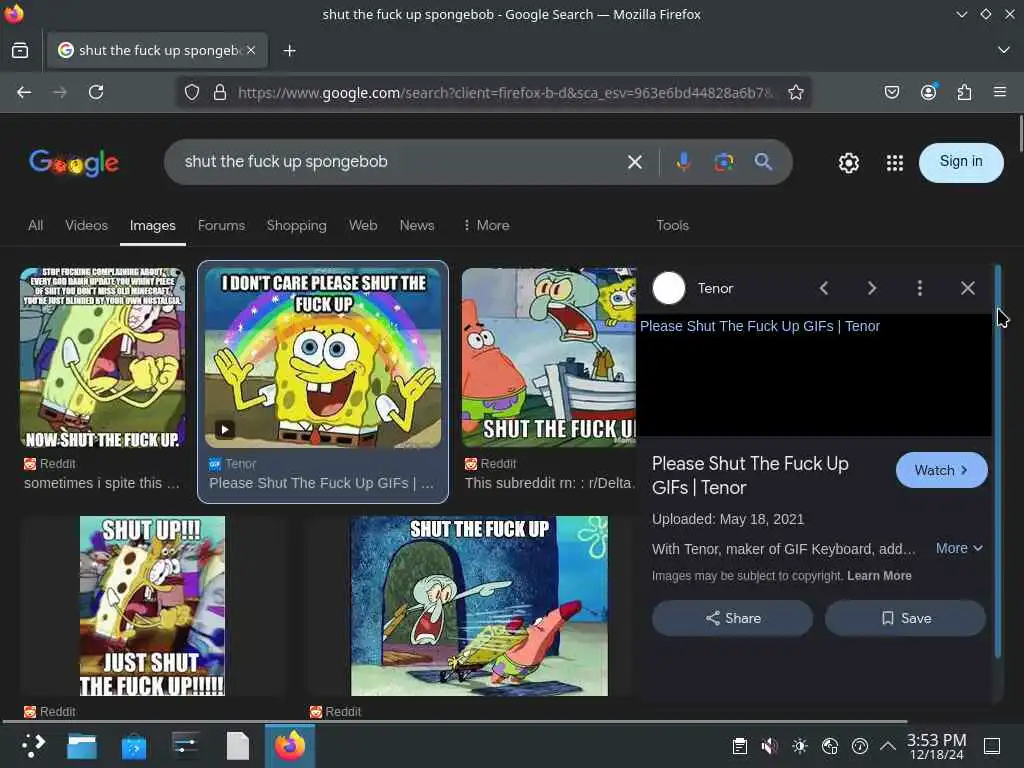Open 'sometimes i spite this' Reddit result
The image size is (1024, 768).
(102, 483)
